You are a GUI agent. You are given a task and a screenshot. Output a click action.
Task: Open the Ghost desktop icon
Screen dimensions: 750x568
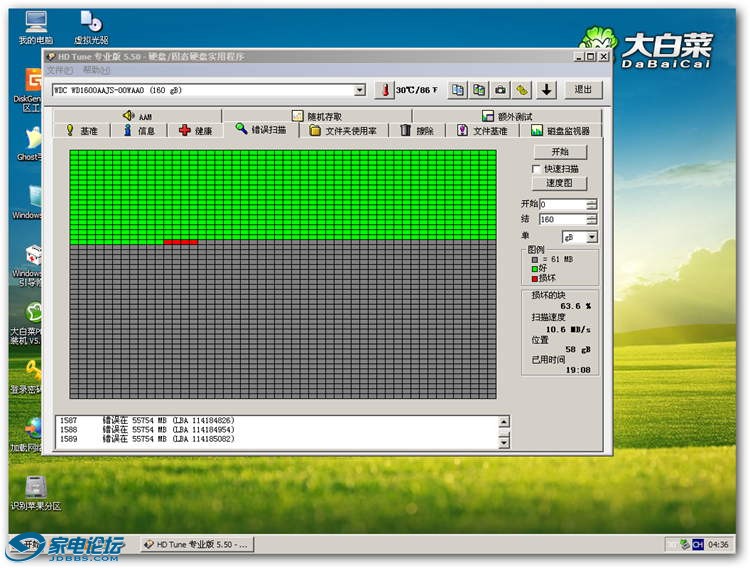(30, 144)
